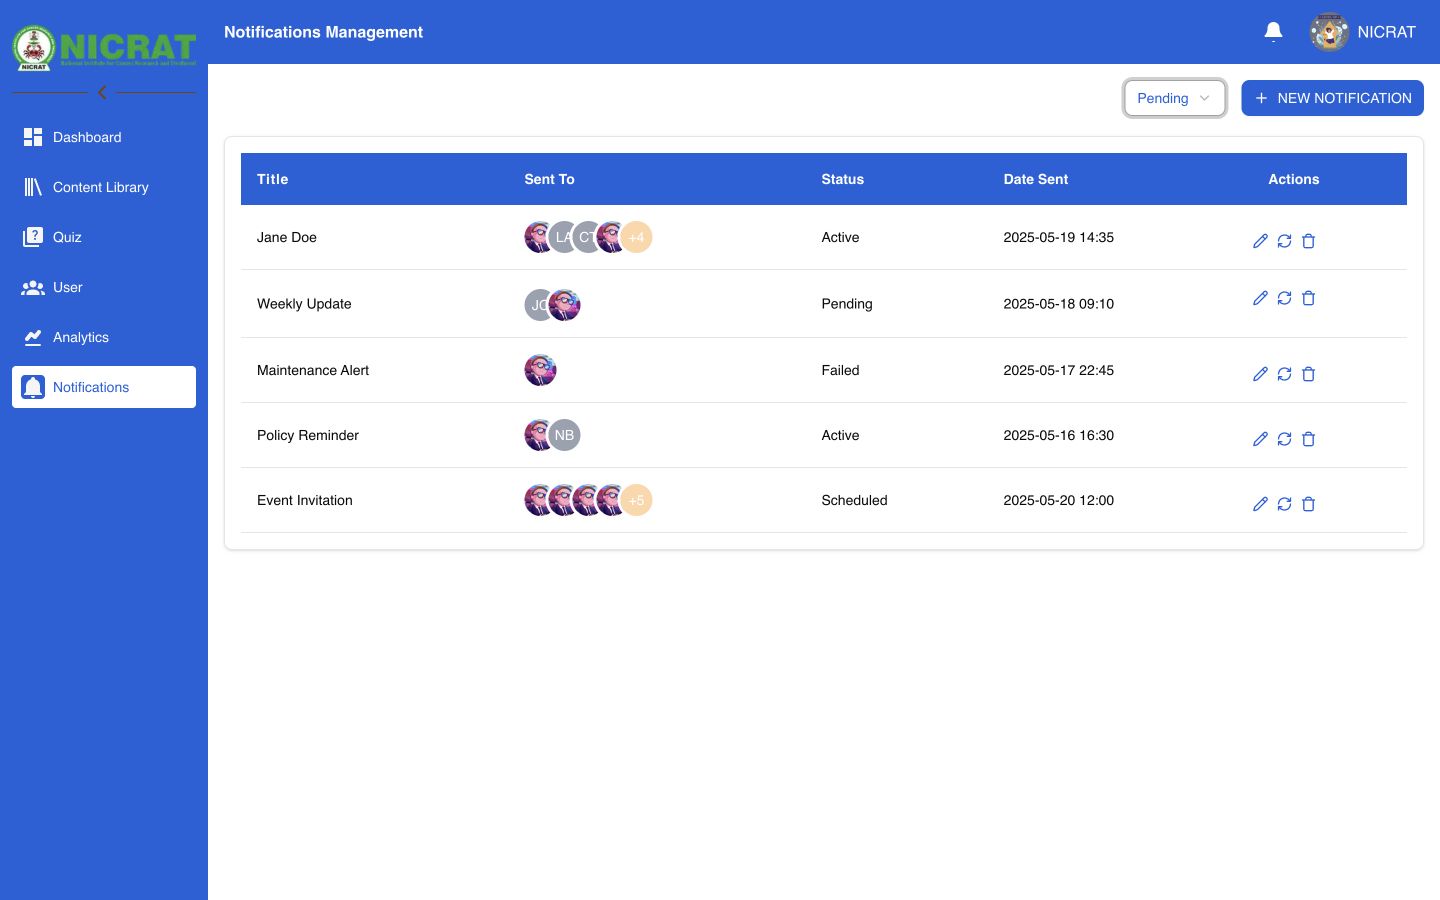Screen dimensions: 1440x900
Task: Open Analytics in the sidebar
Action: pos(104,337)
